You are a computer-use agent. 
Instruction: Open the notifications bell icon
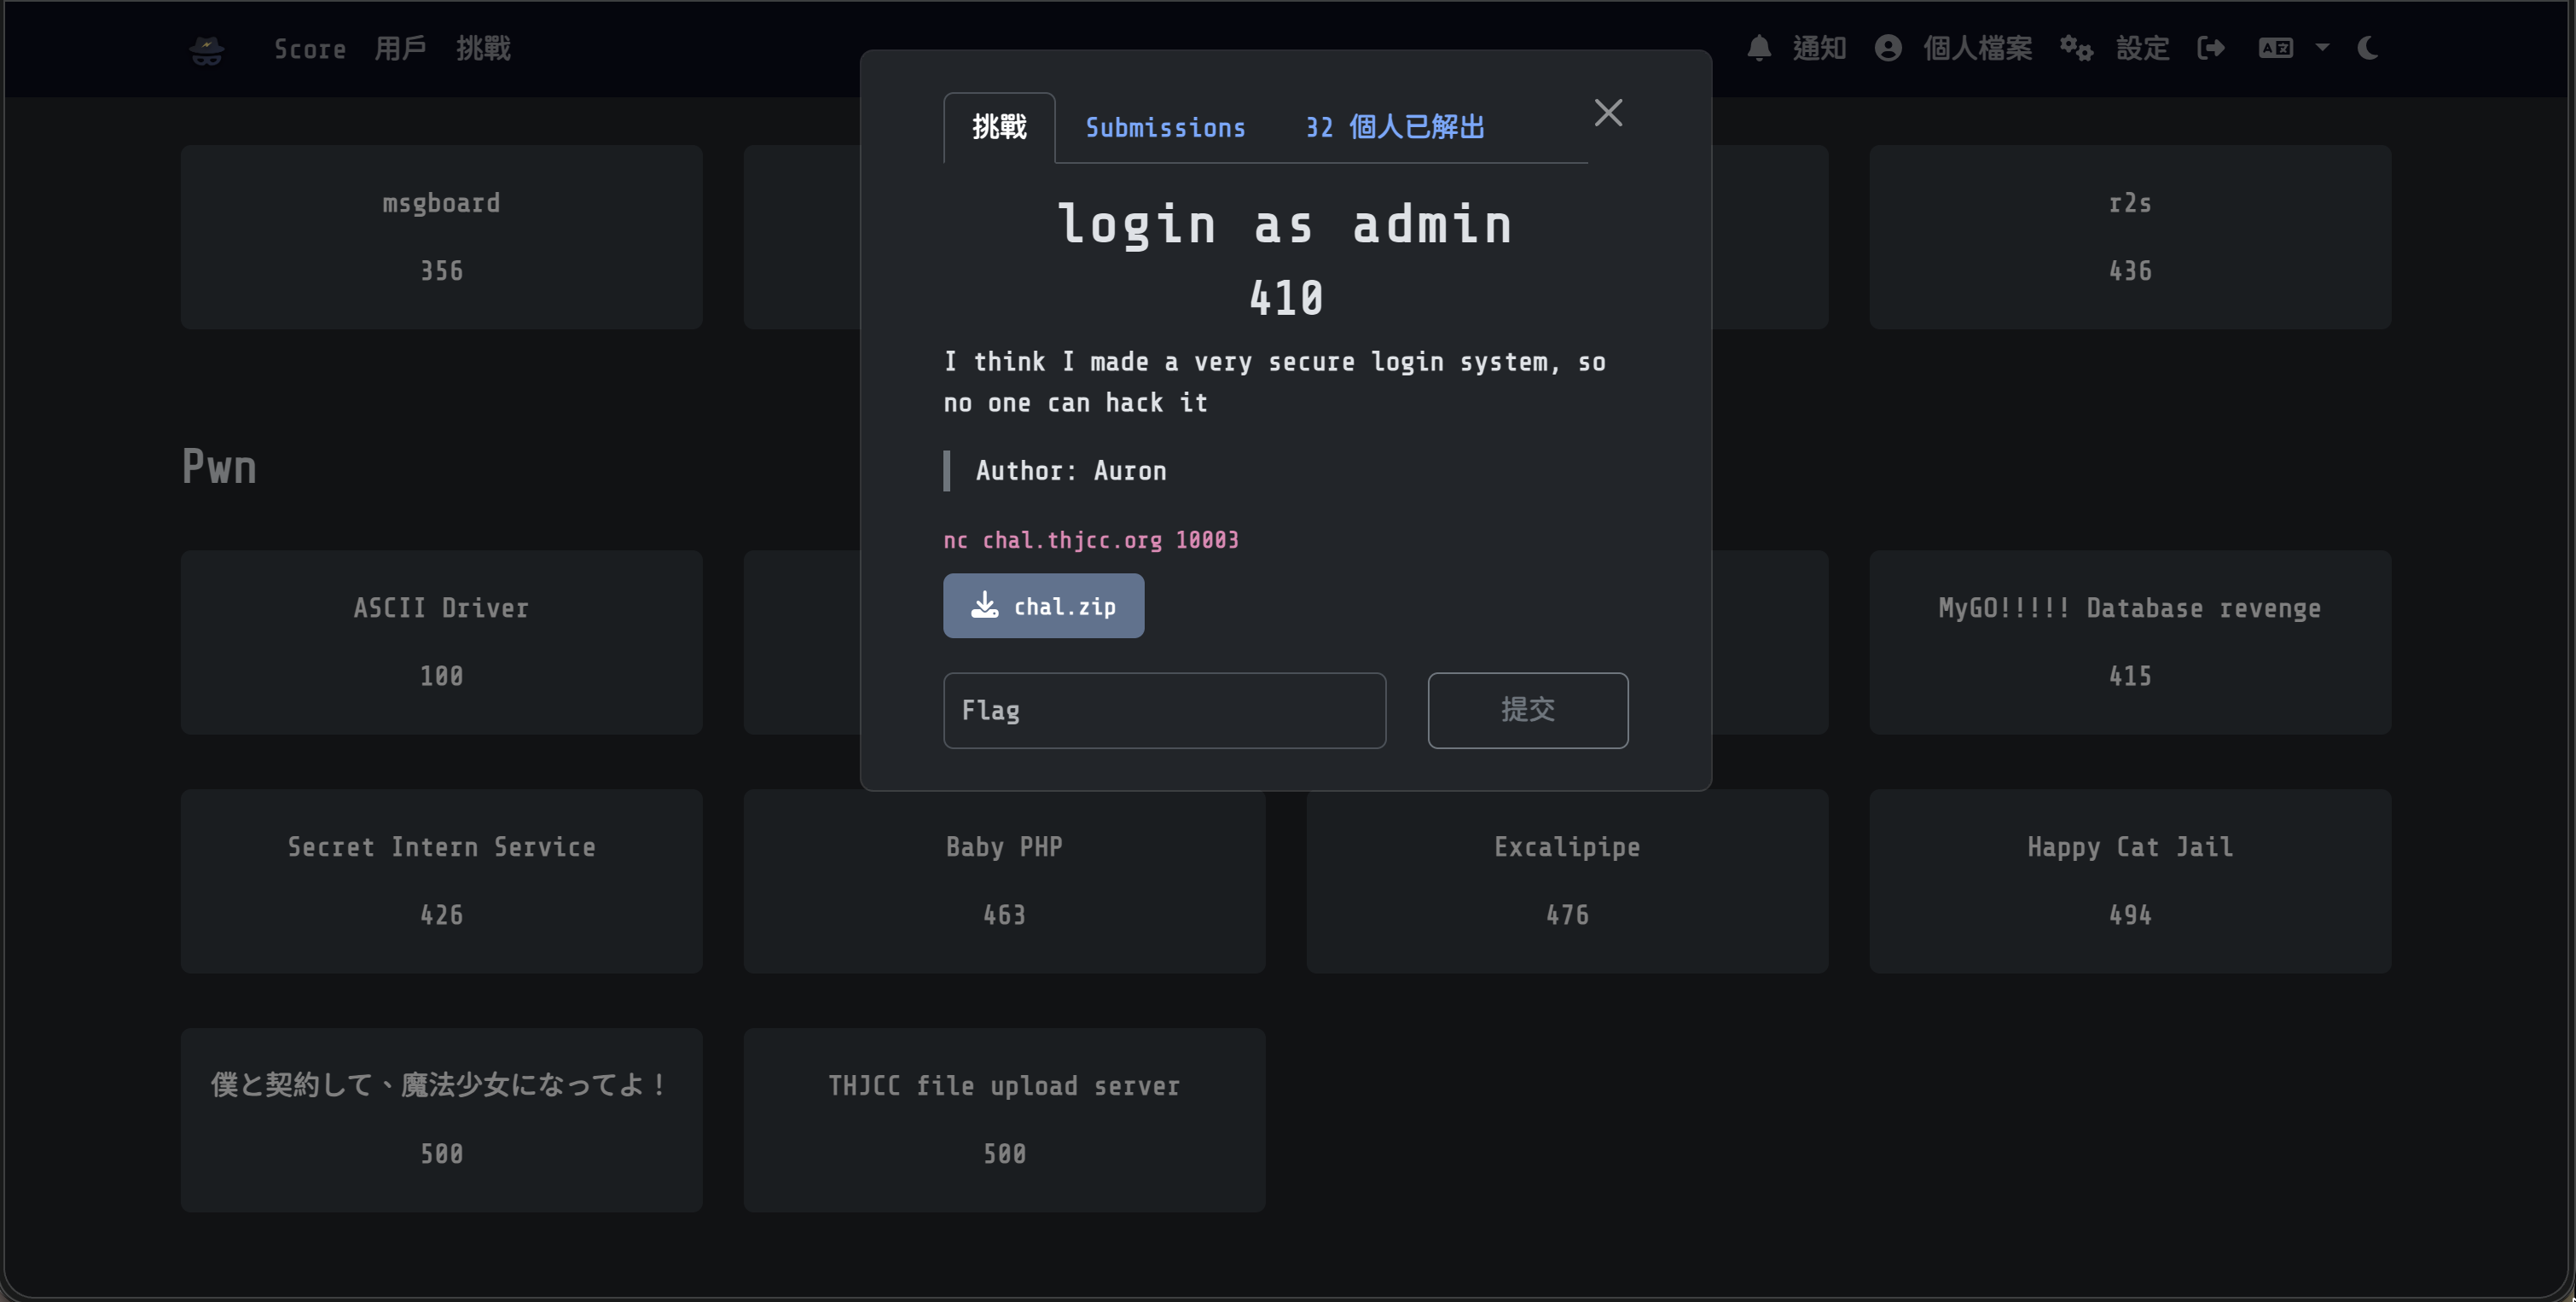point(1759,48)
